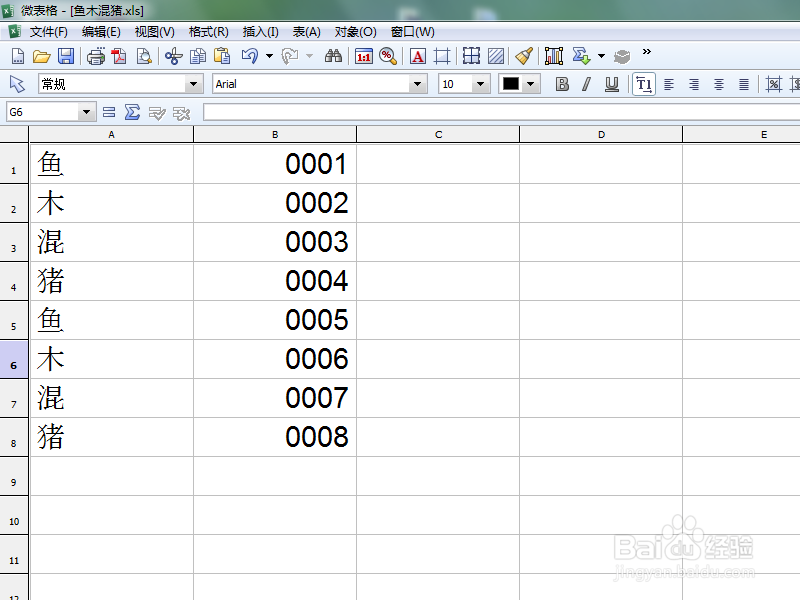The width and height of the screenshot is (800, 600).
Task: Open dropdown next to sum-arrow icon
Action: pyautogui.click(x=602, y=56)
